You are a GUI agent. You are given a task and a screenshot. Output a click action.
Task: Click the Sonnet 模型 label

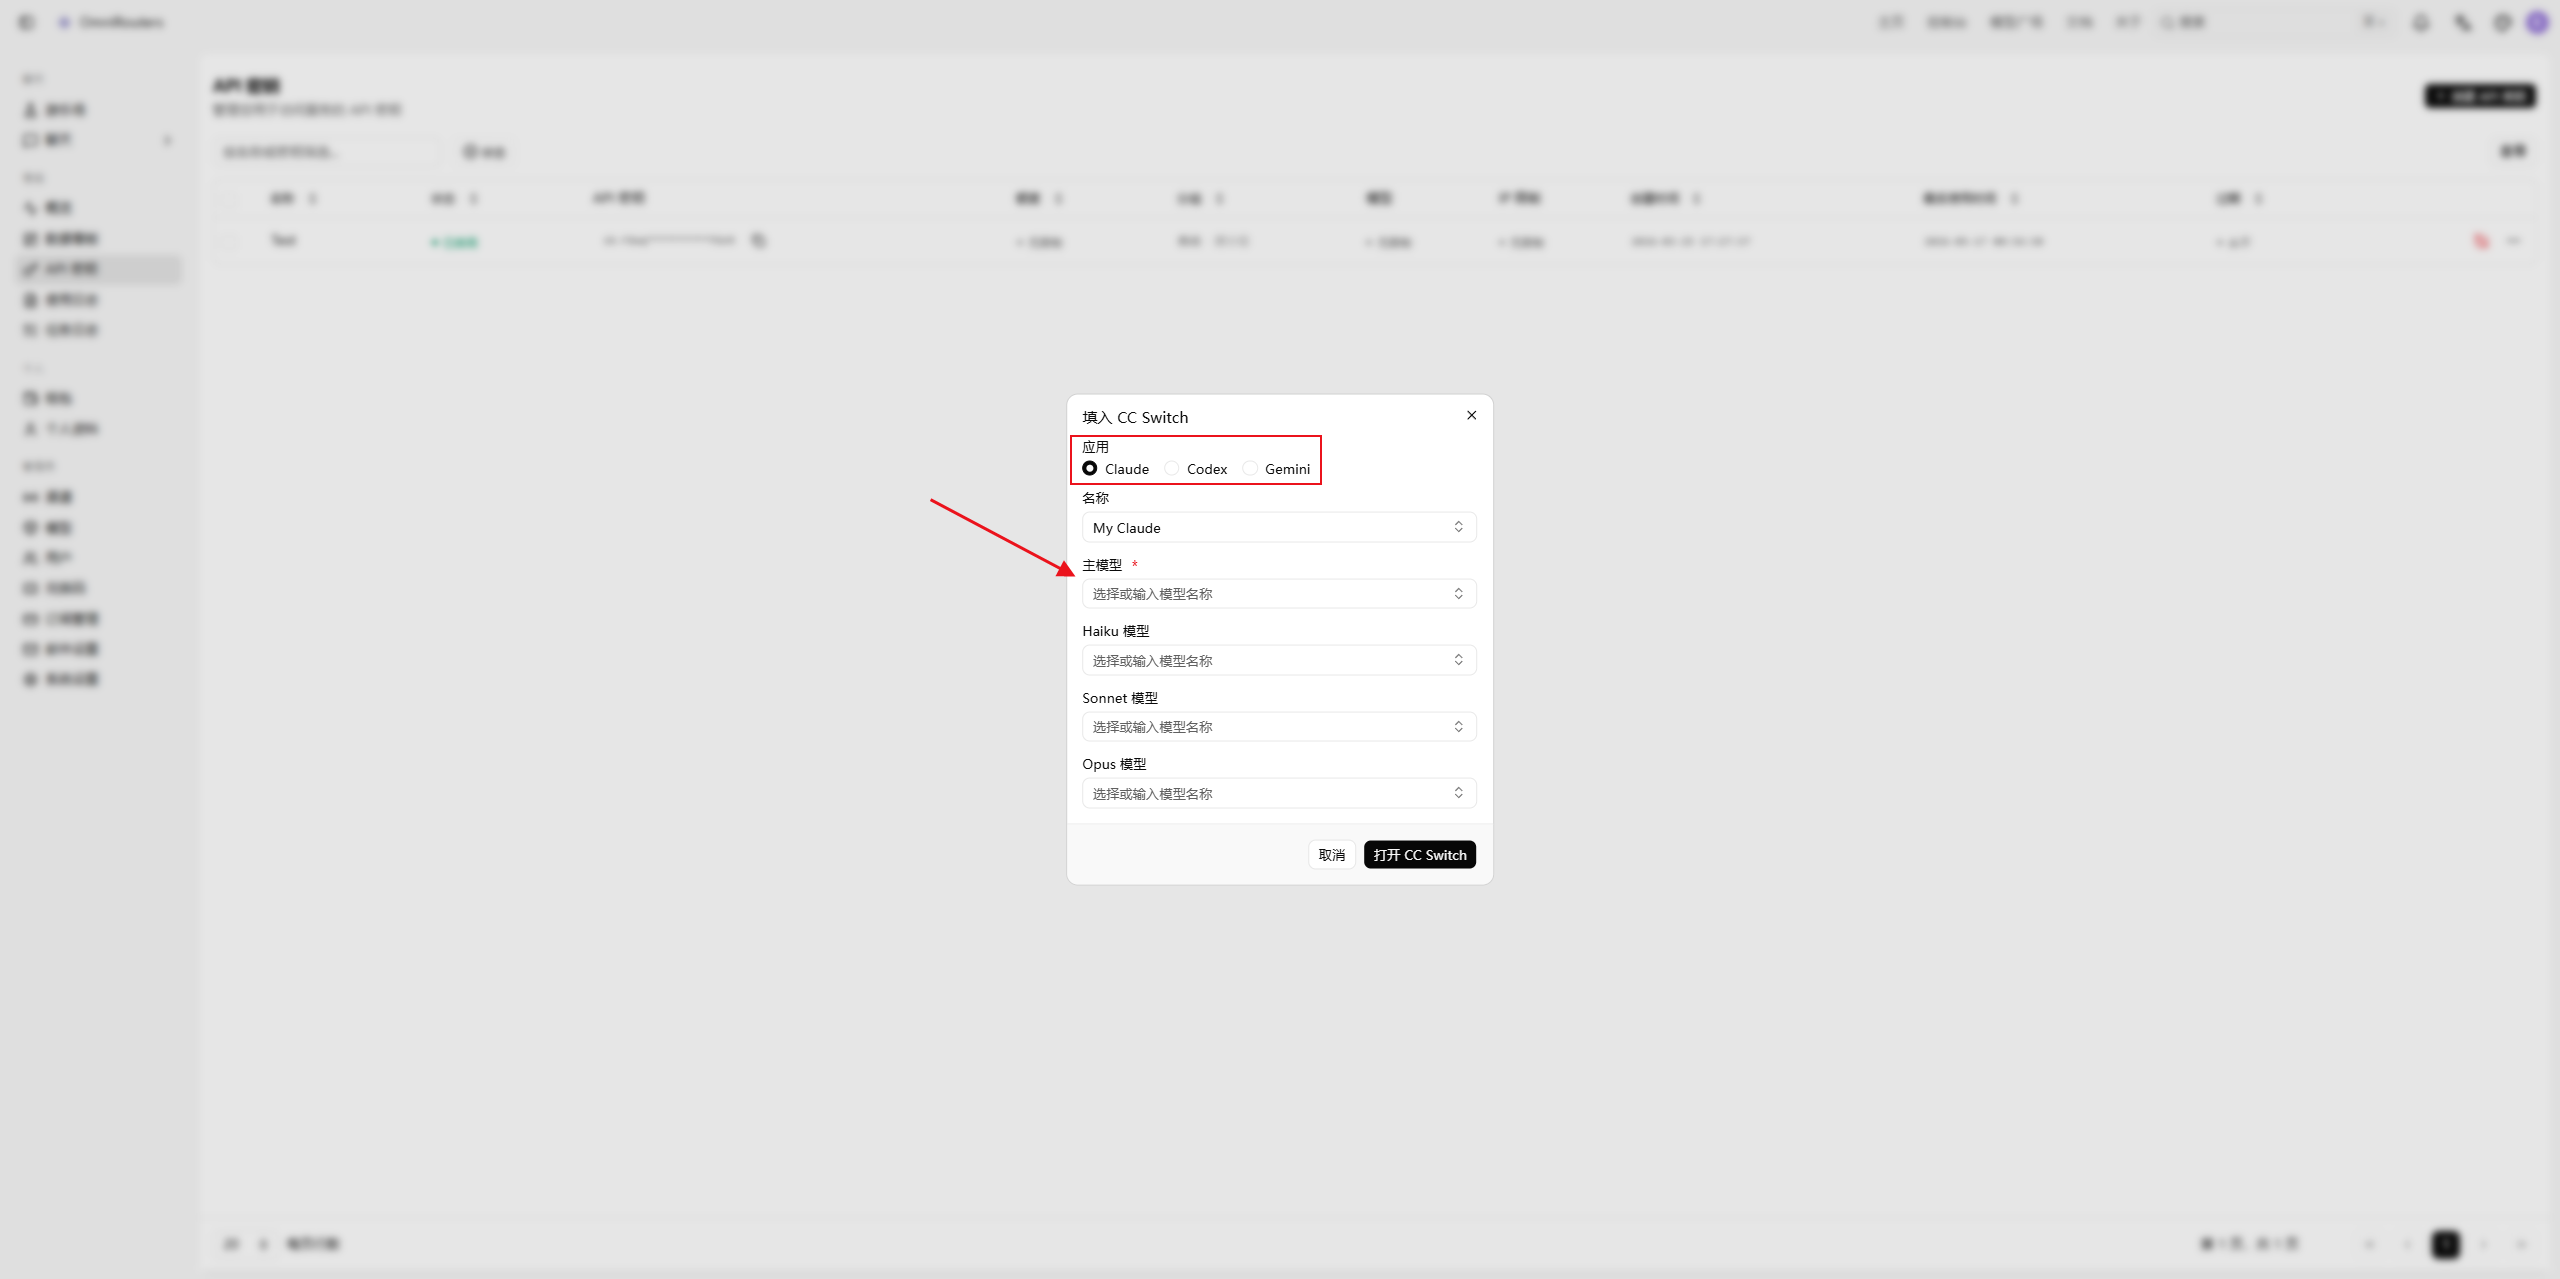[1119, 698]
